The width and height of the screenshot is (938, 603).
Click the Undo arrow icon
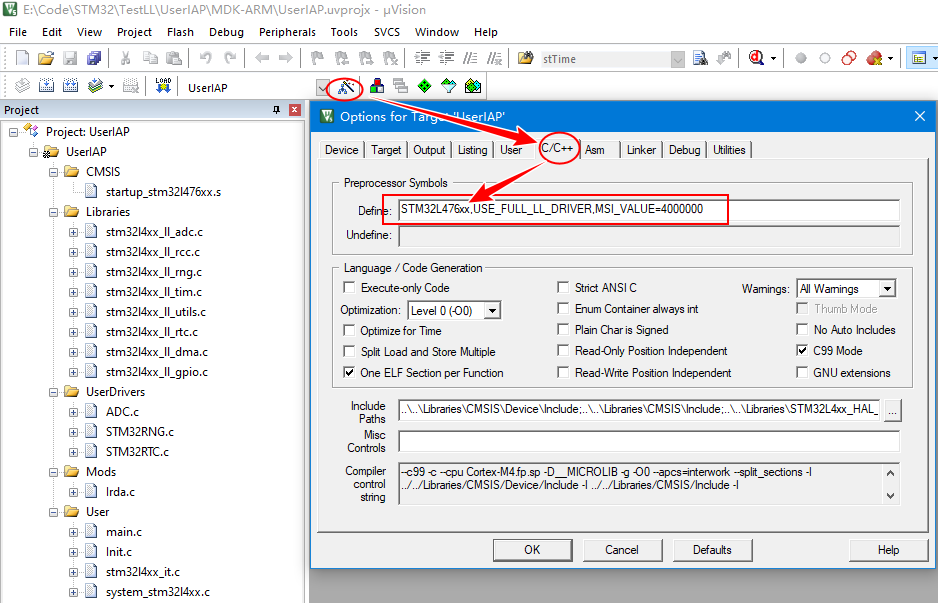point(206,58)
